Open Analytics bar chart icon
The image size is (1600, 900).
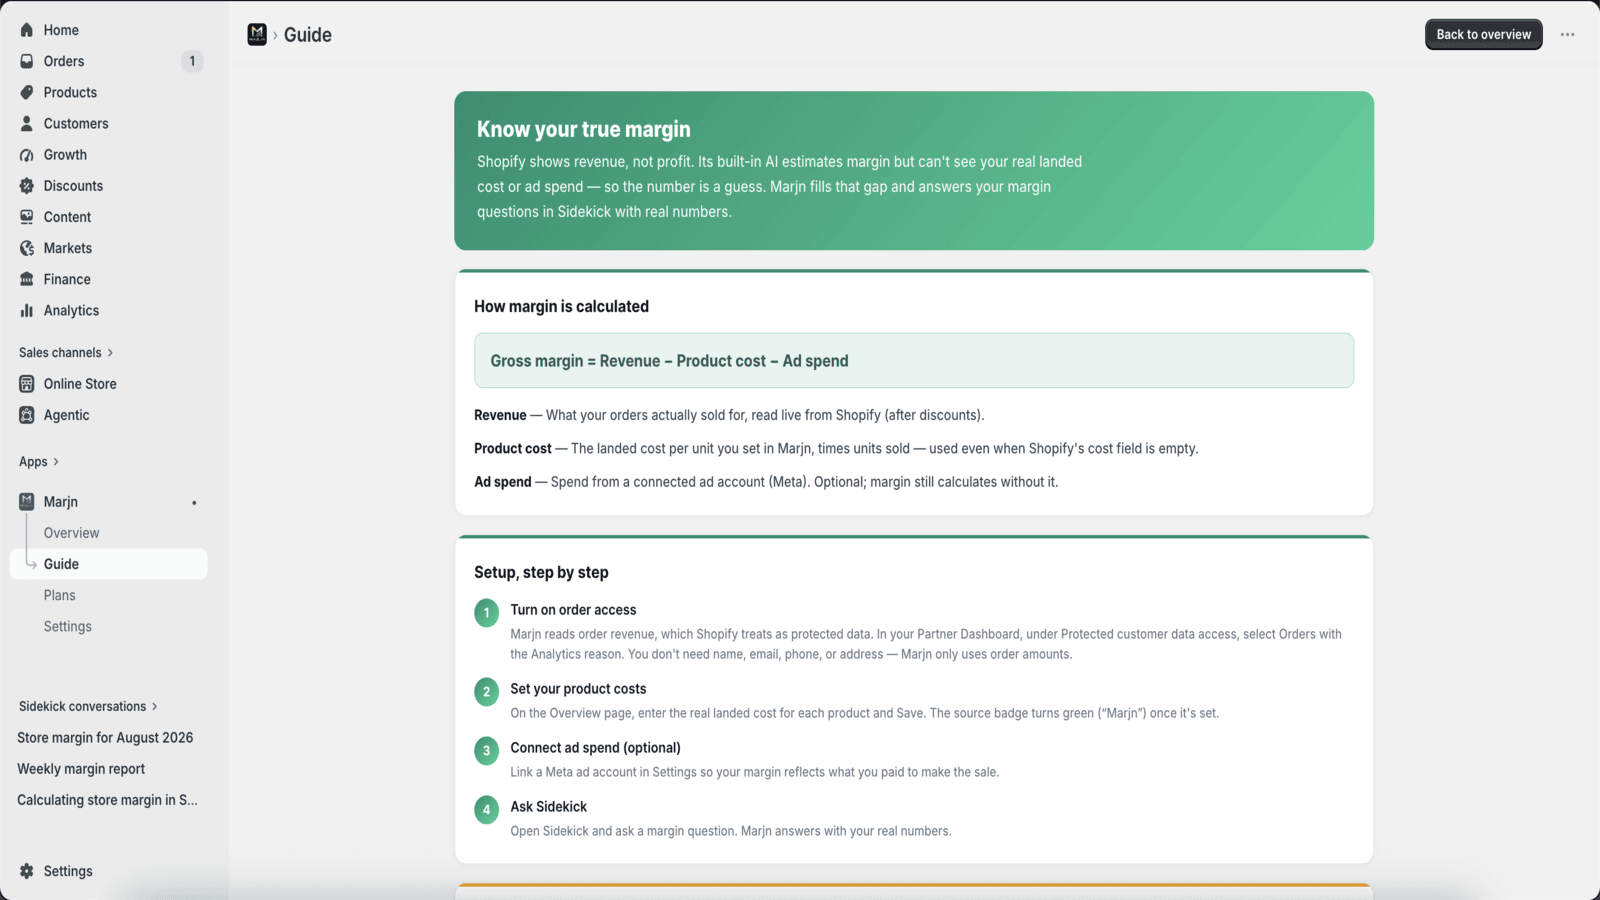(27, 310)
